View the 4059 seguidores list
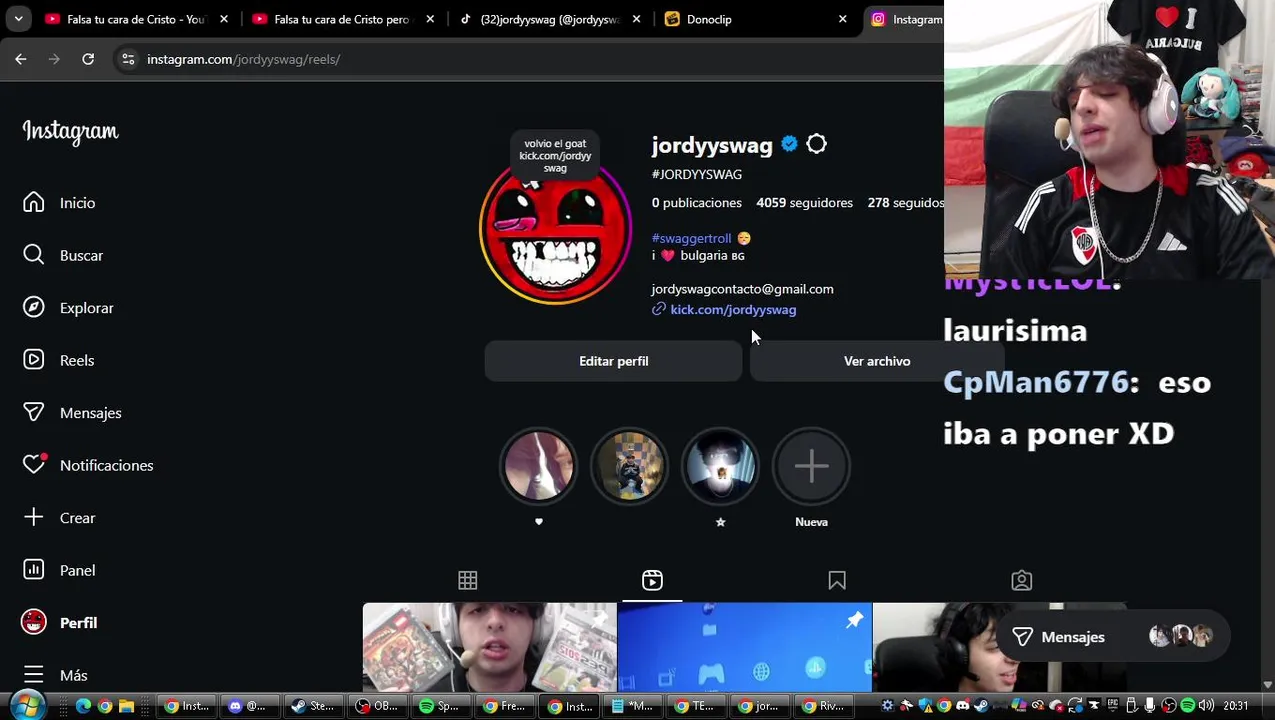This screenshot has height=720, width=1275. 804,203
